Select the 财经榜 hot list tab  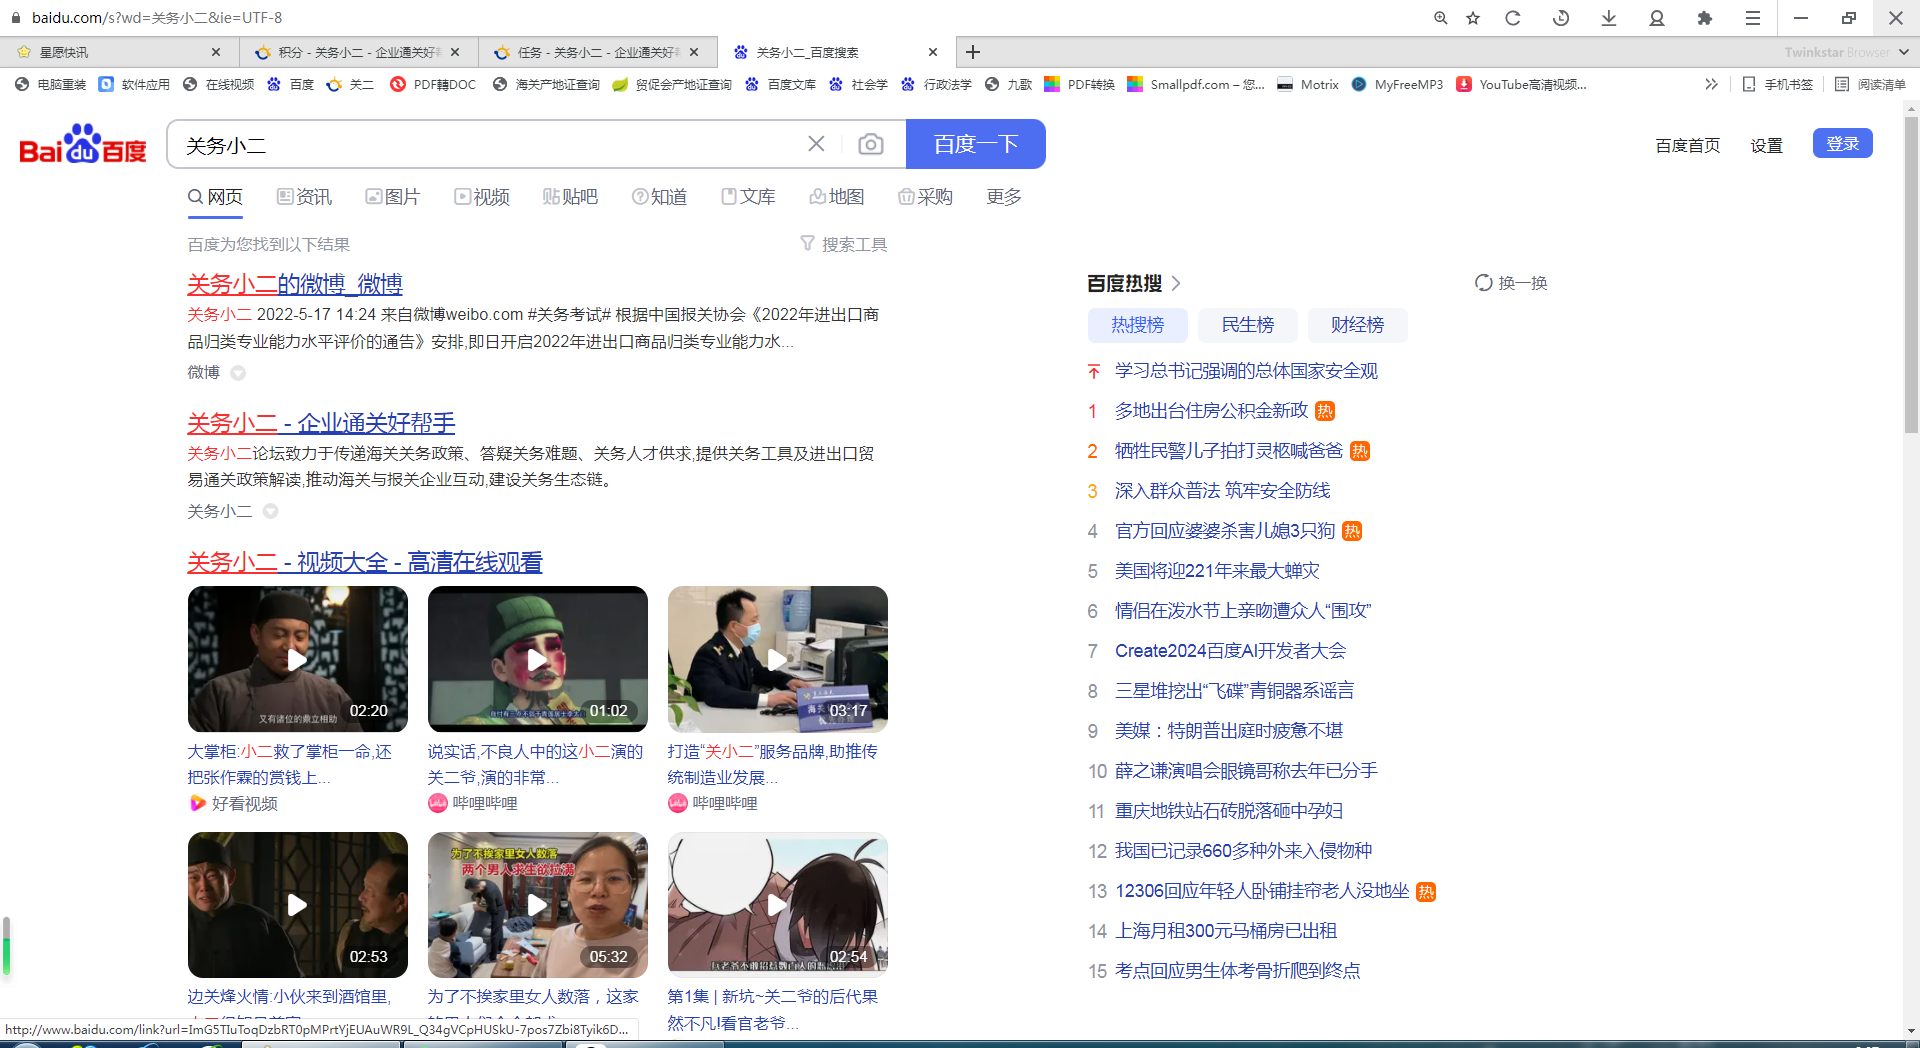pyautogui.click(x=1358, y=325)
